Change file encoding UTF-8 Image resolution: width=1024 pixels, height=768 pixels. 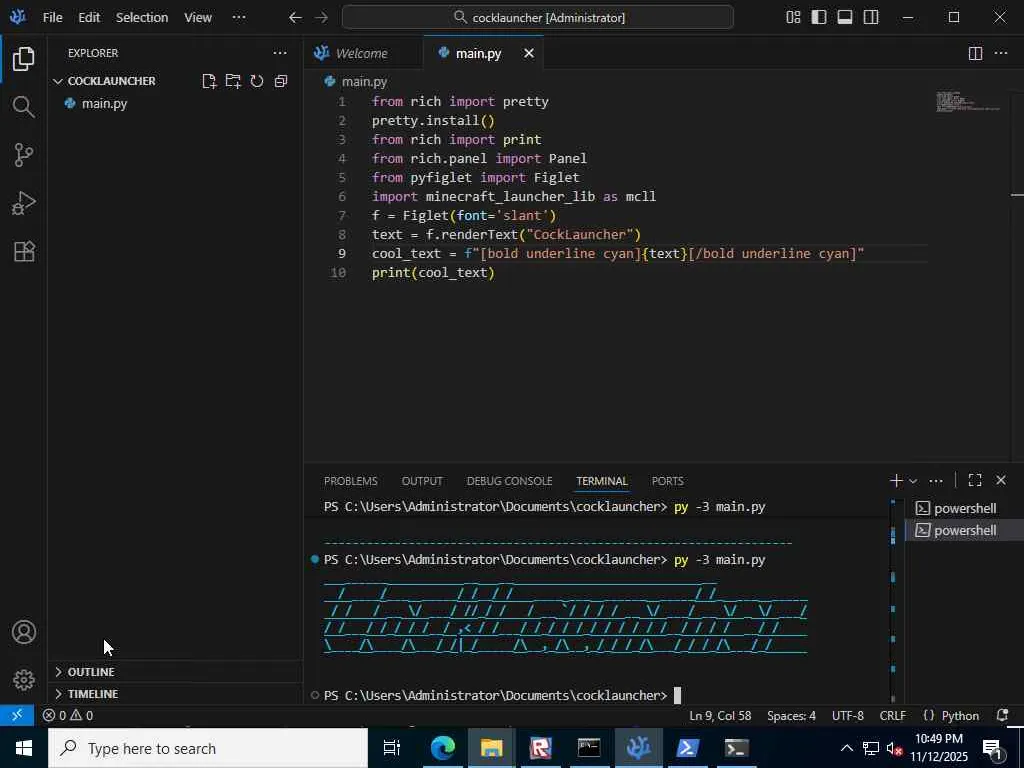(847, 716)
